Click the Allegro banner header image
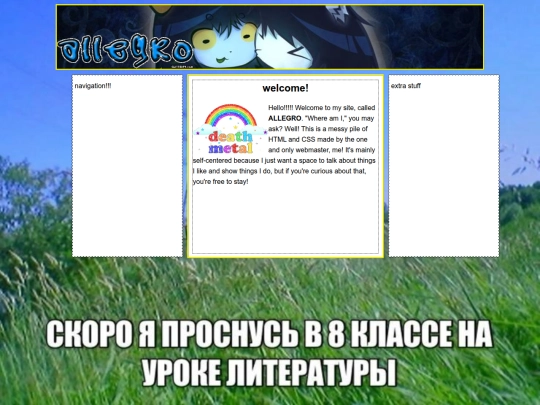This screenshot has height=405, width=540. click(270, 37)
